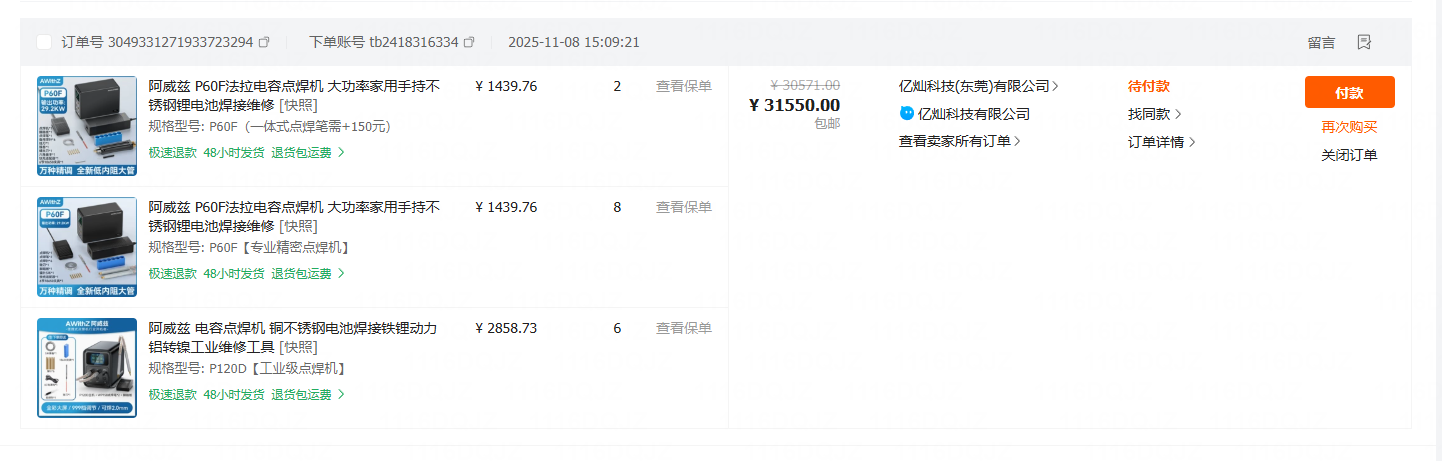Viewport: 1442px width, 461px height.
Task: Copy the order number 3049331271933723294
Action: tap(264, 43)
